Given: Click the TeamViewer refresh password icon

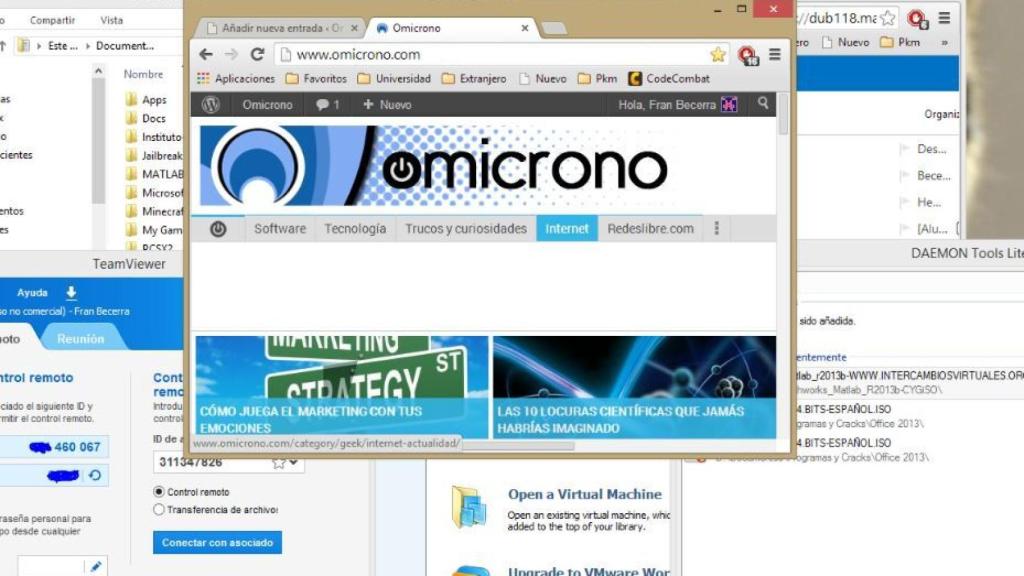Looking at the screenshot, I should coord(95,476).
